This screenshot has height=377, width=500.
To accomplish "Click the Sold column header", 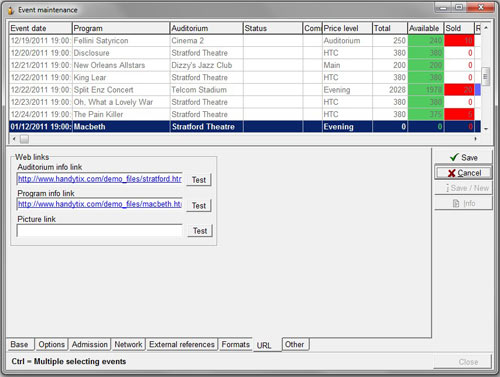I will [x=459, y=28].
